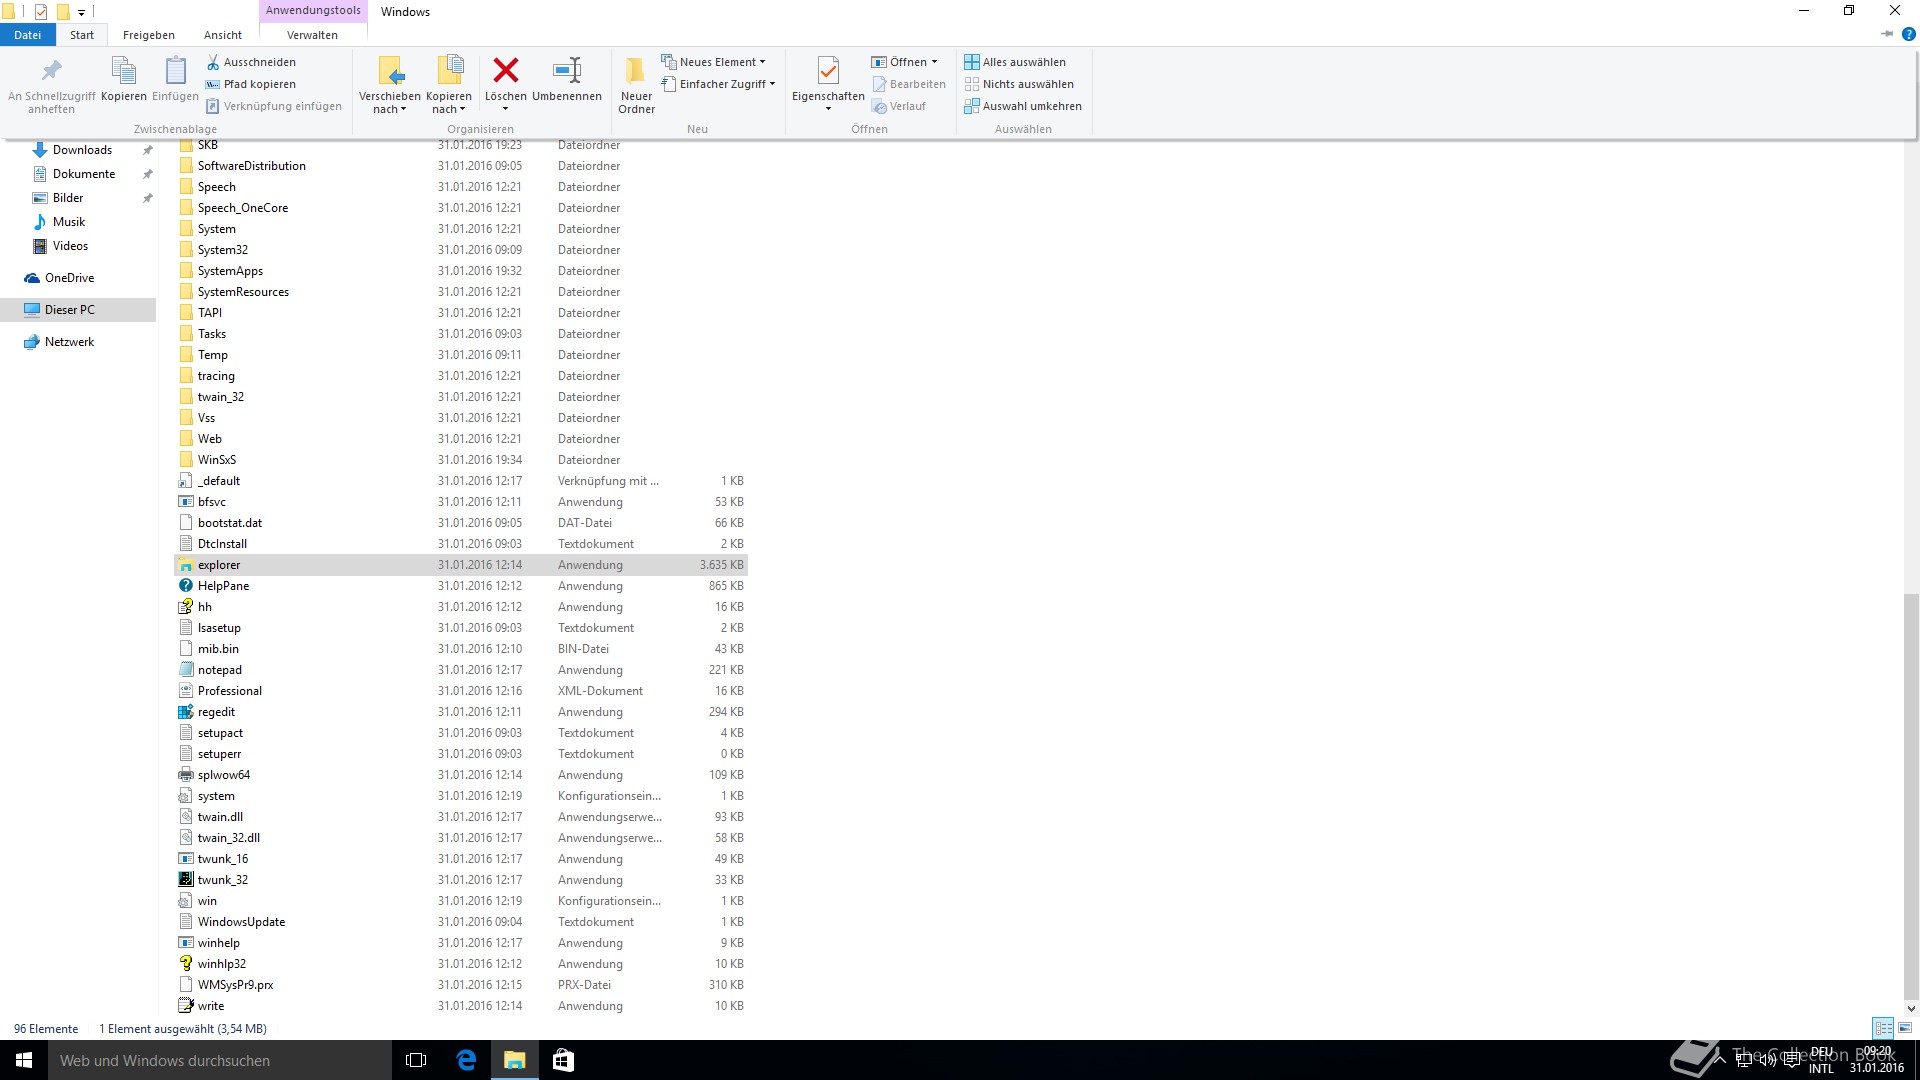1920x1080 pixels.
Task: Select the explorer application row
Action: click(x=461, y=565)
